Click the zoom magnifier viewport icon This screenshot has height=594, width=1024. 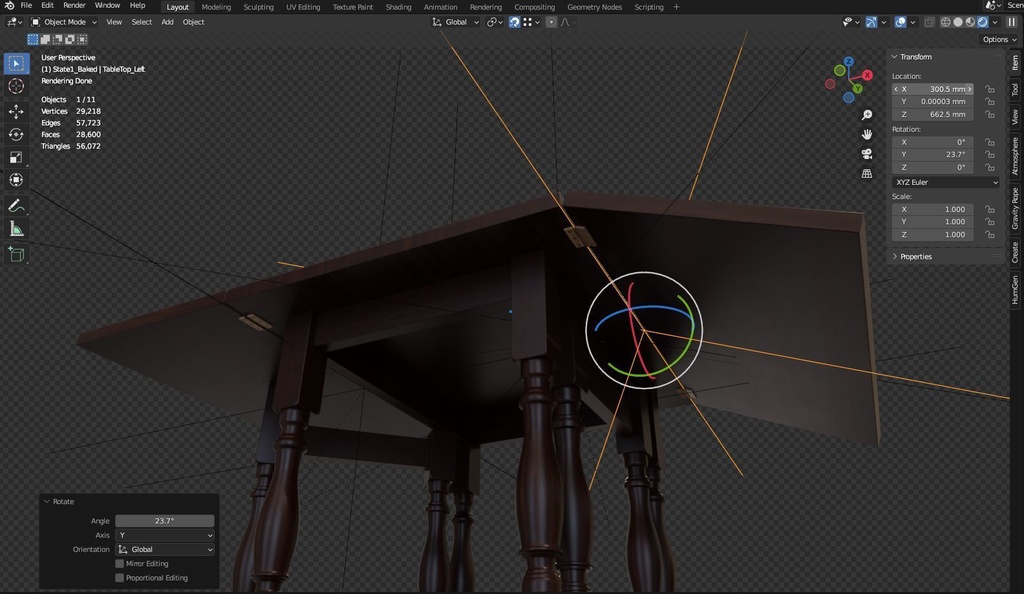point(867,116)
